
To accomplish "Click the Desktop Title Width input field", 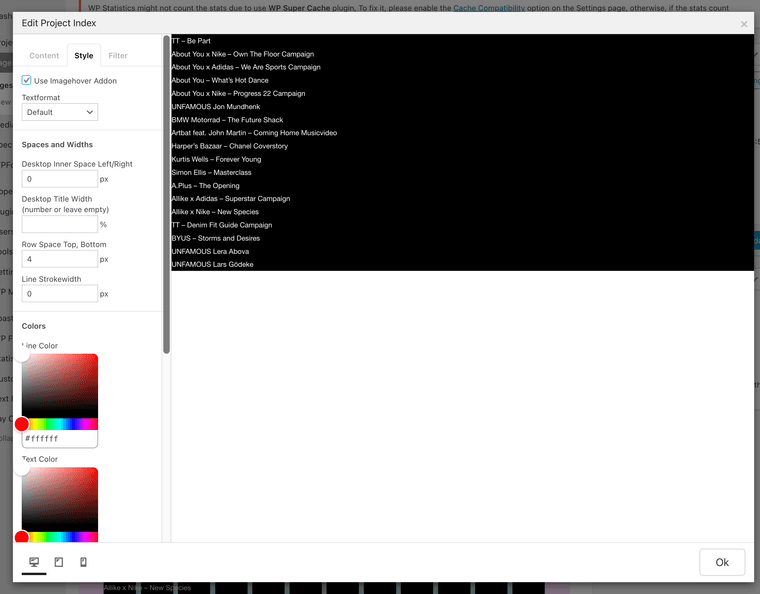I will 59,225.
